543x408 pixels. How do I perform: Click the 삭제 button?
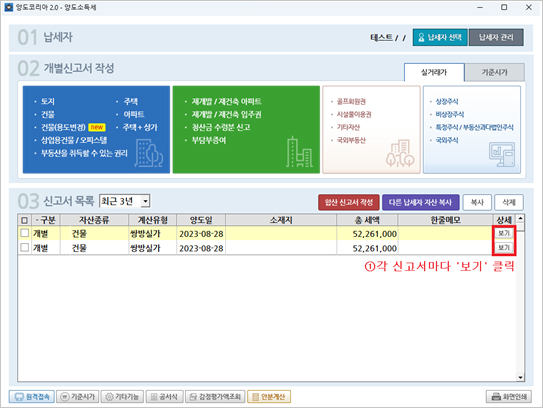[508, 202]
